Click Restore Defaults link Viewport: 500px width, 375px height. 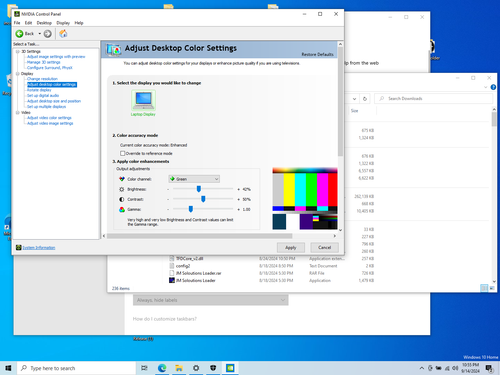pyautogui.click(x=317, y=54)
